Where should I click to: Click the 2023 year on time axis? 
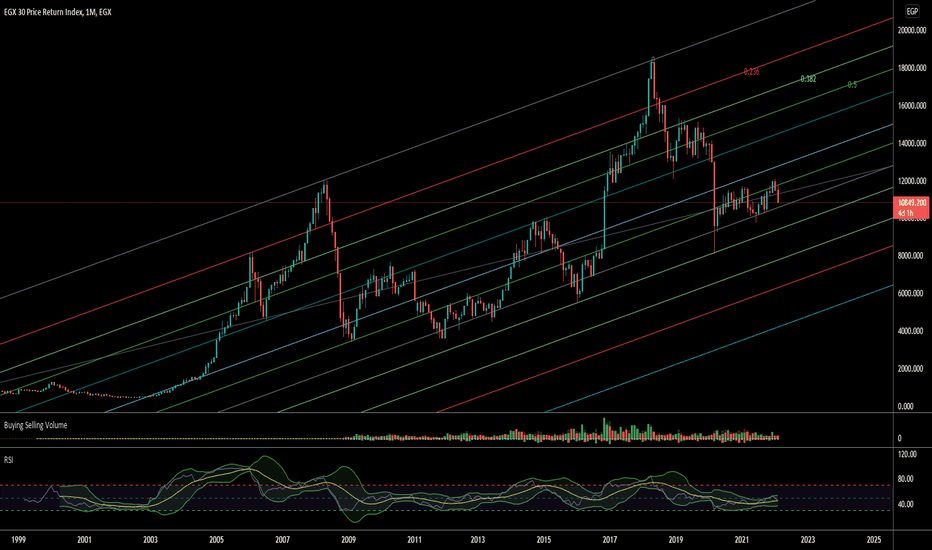[807, 540]
